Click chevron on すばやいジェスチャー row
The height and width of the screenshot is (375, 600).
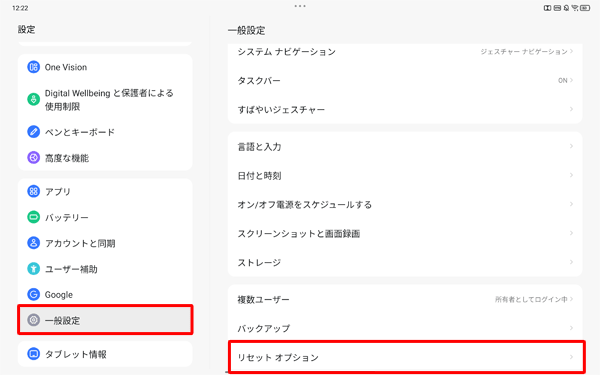(x=571, y=109)
